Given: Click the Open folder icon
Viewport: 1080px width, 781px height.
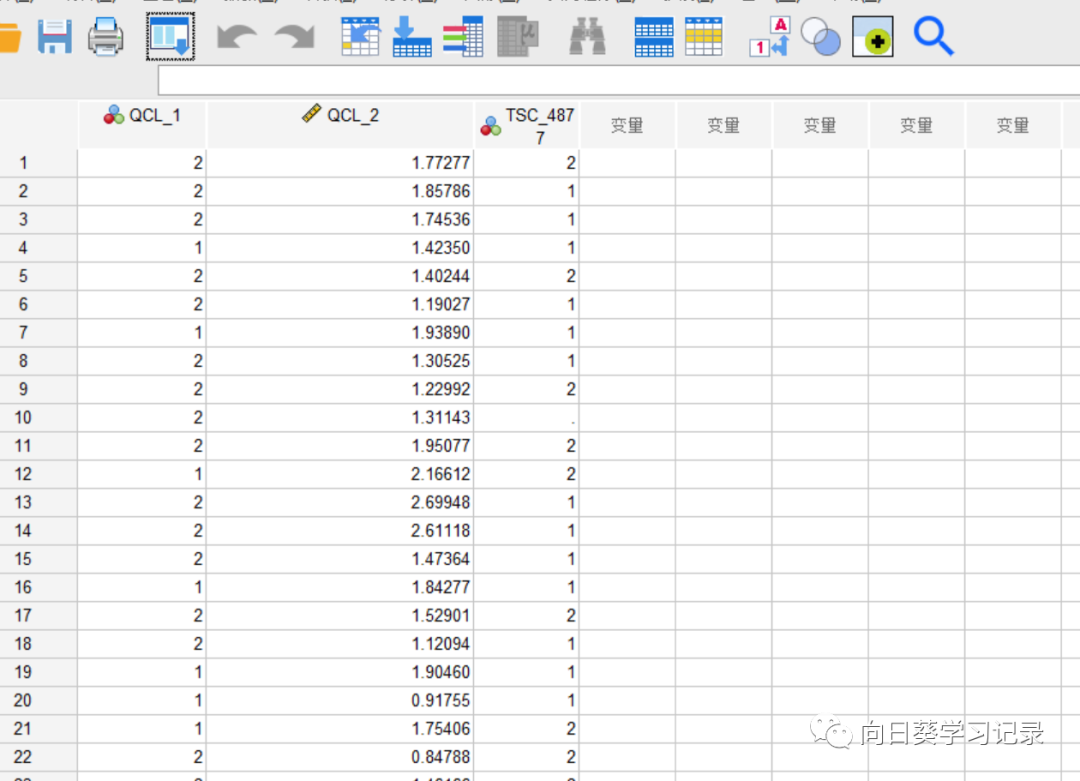Looking at the screenshot, I should (10, 37).
